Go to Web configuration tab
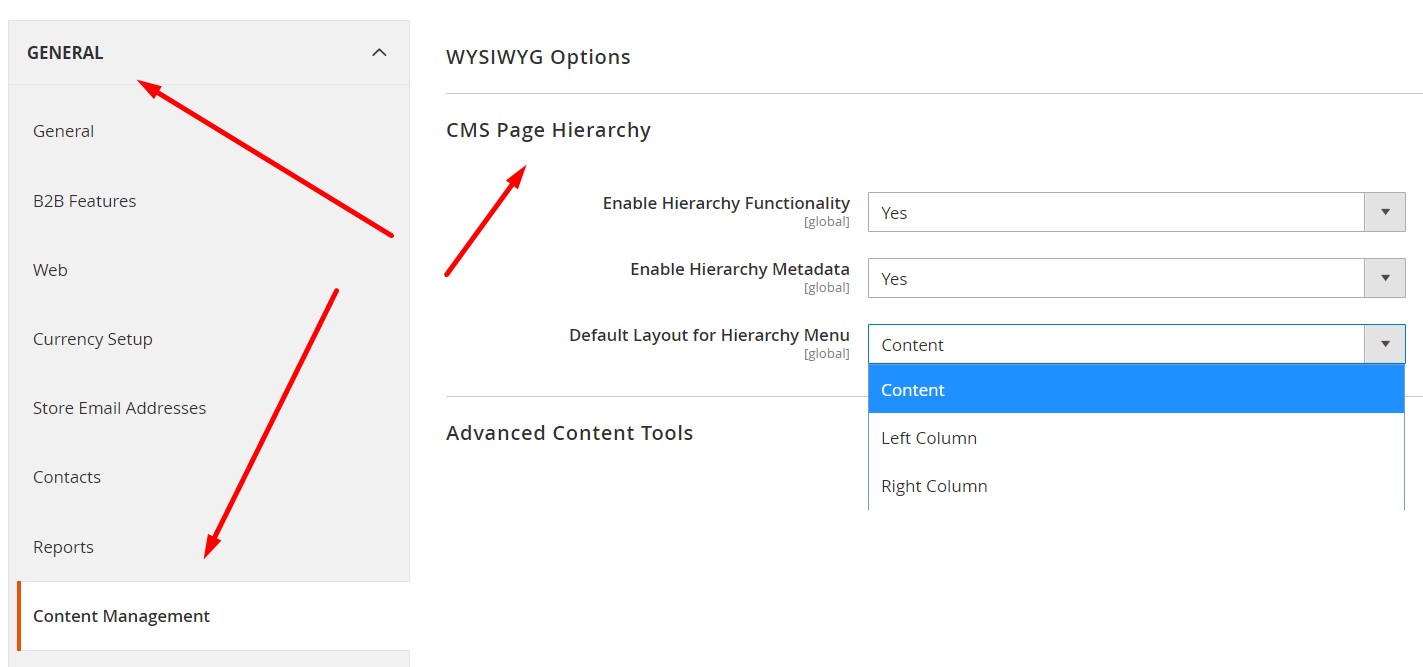1423x667 pixels. (x=51, y=270)
